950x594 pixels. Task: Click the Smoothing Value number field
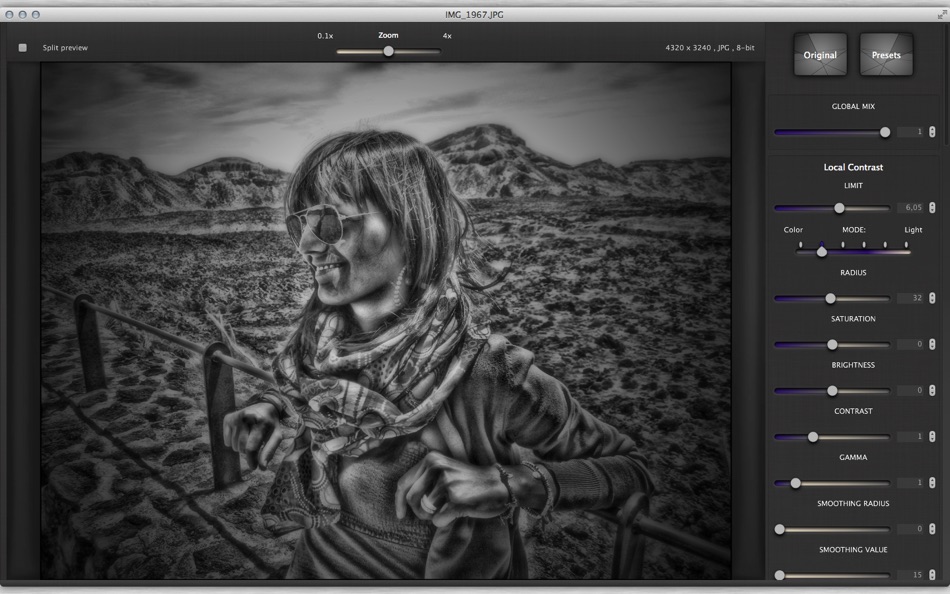click(x=910, y=574)
